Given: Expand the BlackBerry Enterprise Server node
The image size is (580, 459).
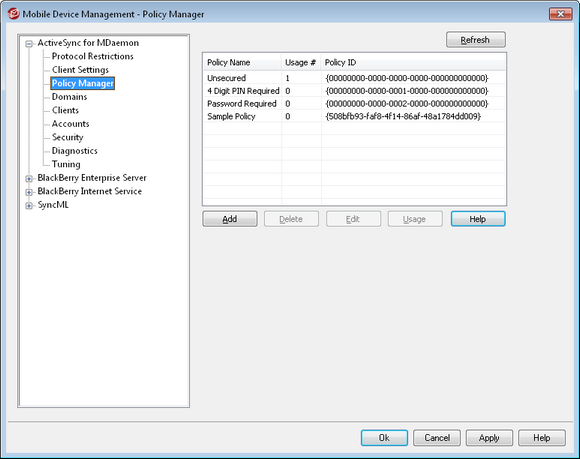Looking at the screenshot, I should (29, 179).
